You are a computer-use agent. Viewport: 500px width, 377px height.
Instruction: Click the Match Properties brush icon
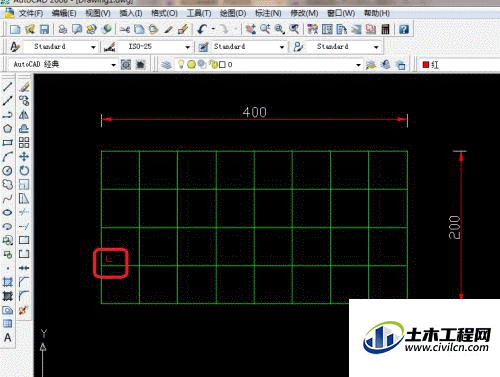[x=183, y=29]
